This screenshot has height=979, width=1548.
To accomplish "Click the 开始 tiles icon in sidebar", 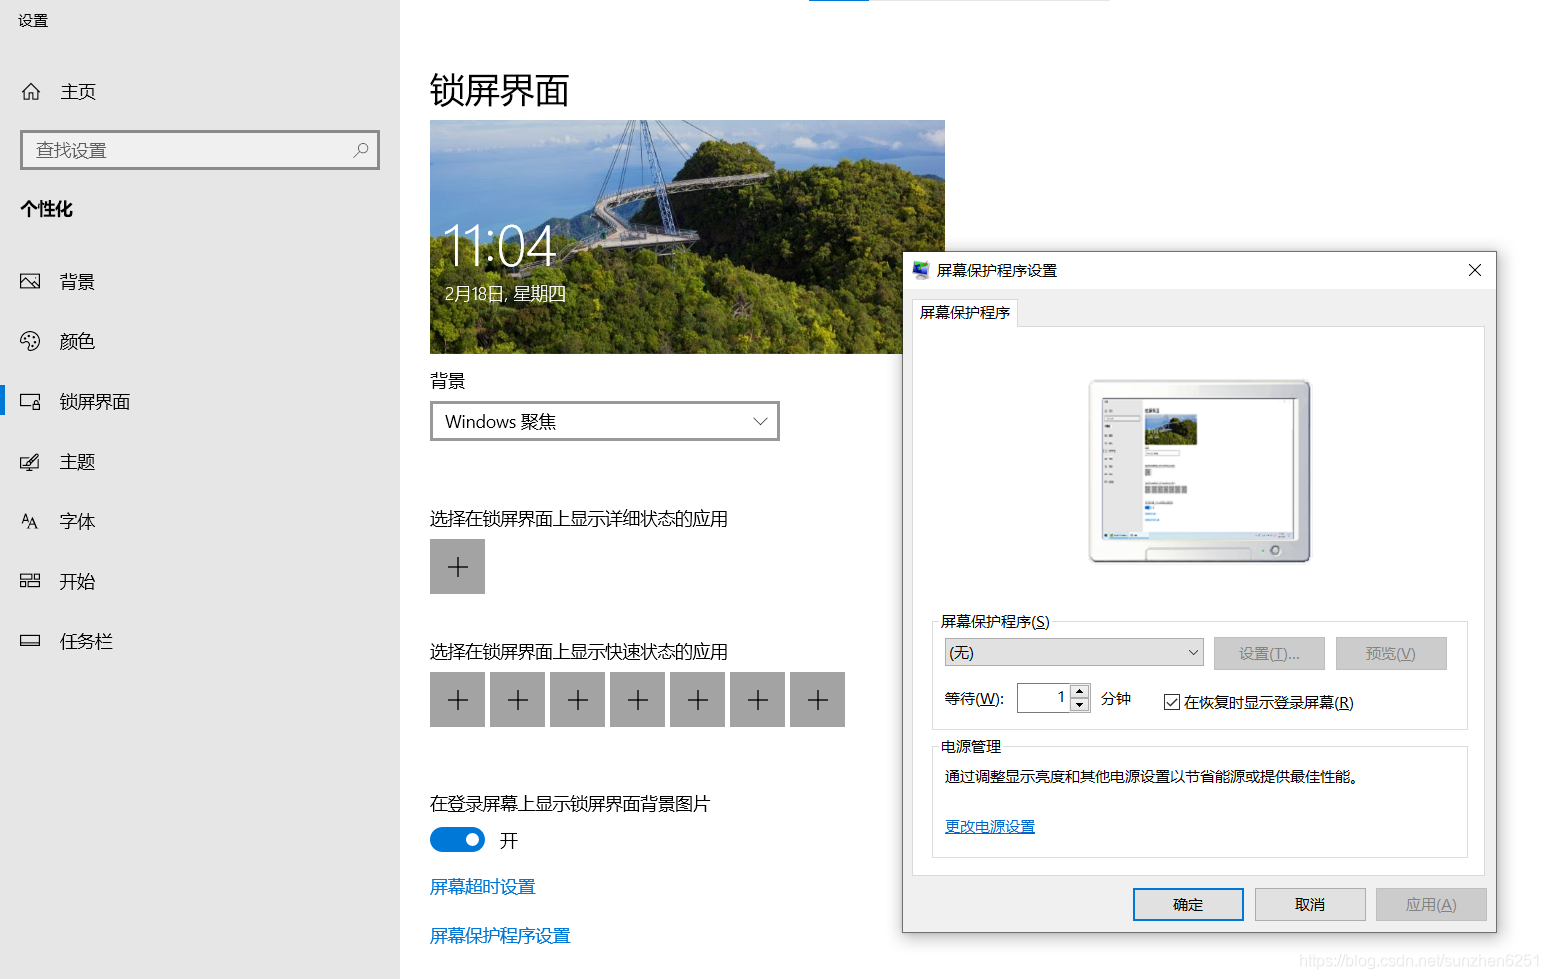I will [30, 581].
